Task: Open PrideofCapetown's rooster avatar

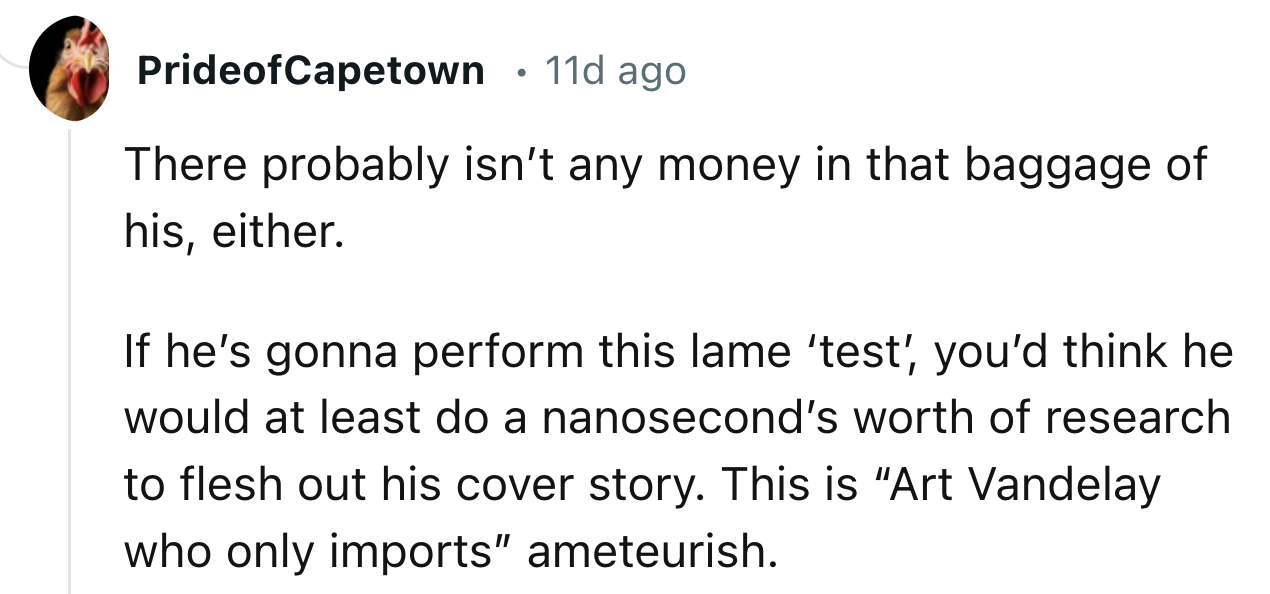Action: click(x=70, y=70)
